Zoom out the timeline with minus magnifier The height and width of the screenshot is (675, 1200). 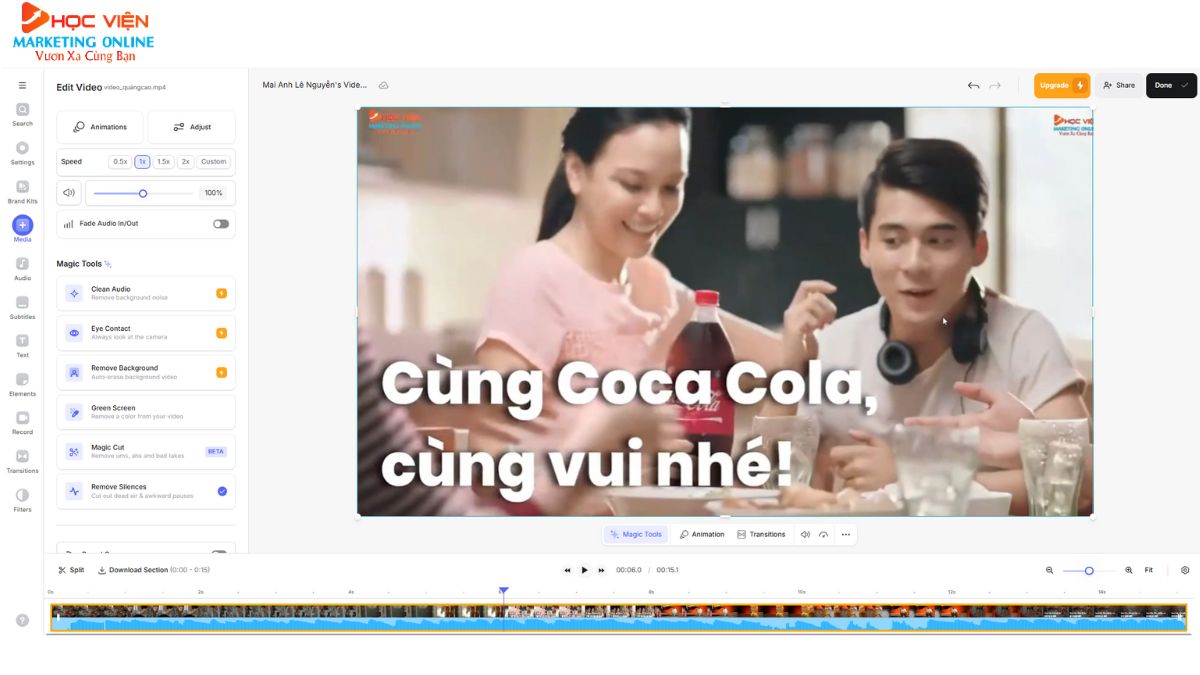point(1049,570)
